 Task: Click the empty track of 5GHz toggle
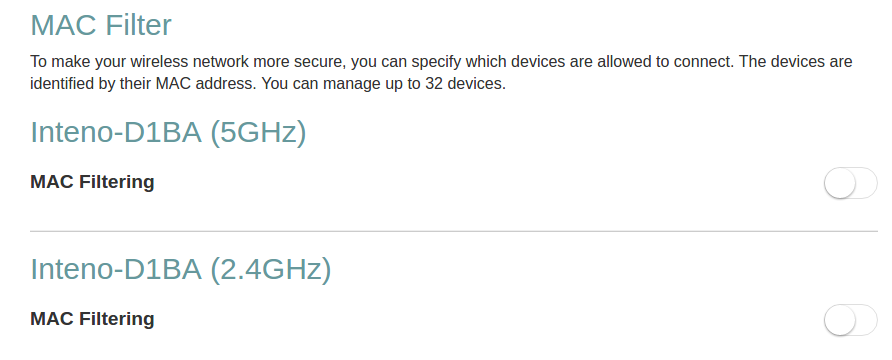coord(866,183)
